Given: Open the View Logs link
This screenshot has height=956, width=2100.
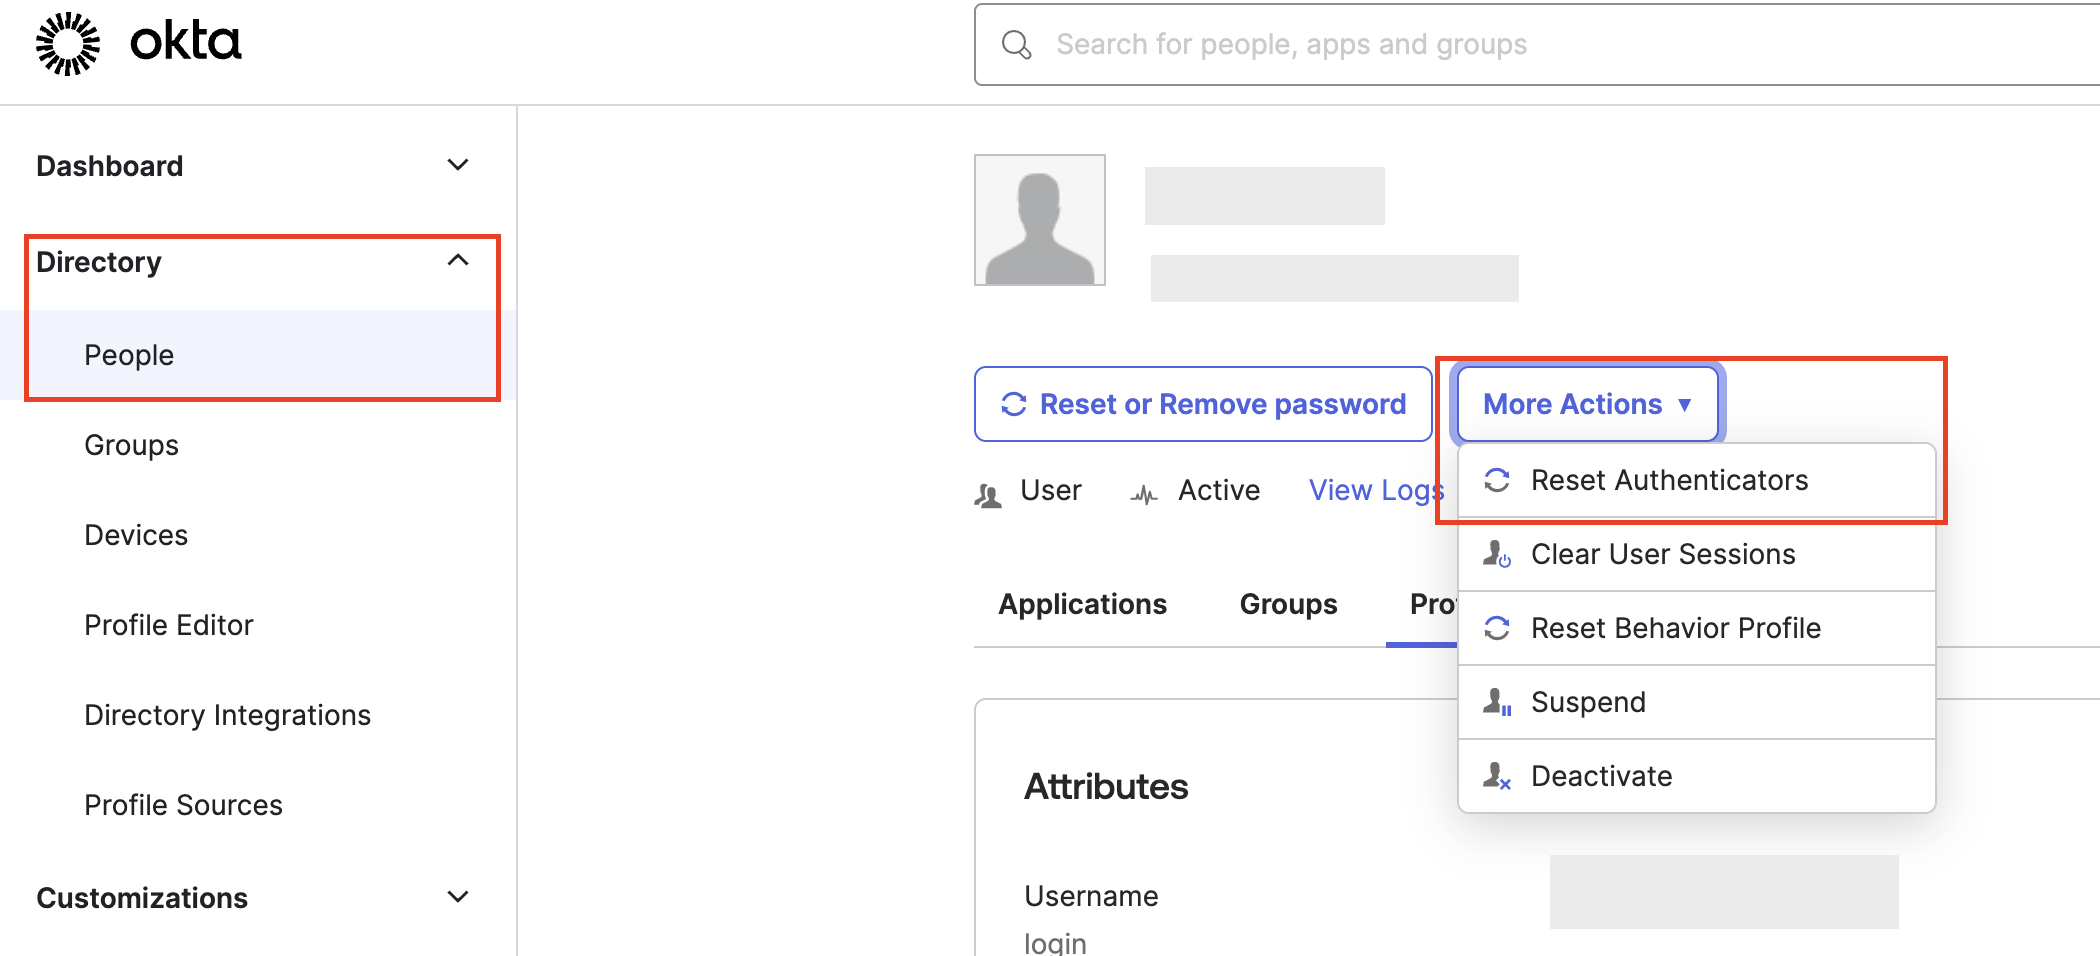Looking at the screenshot, I should point(1377,490).
